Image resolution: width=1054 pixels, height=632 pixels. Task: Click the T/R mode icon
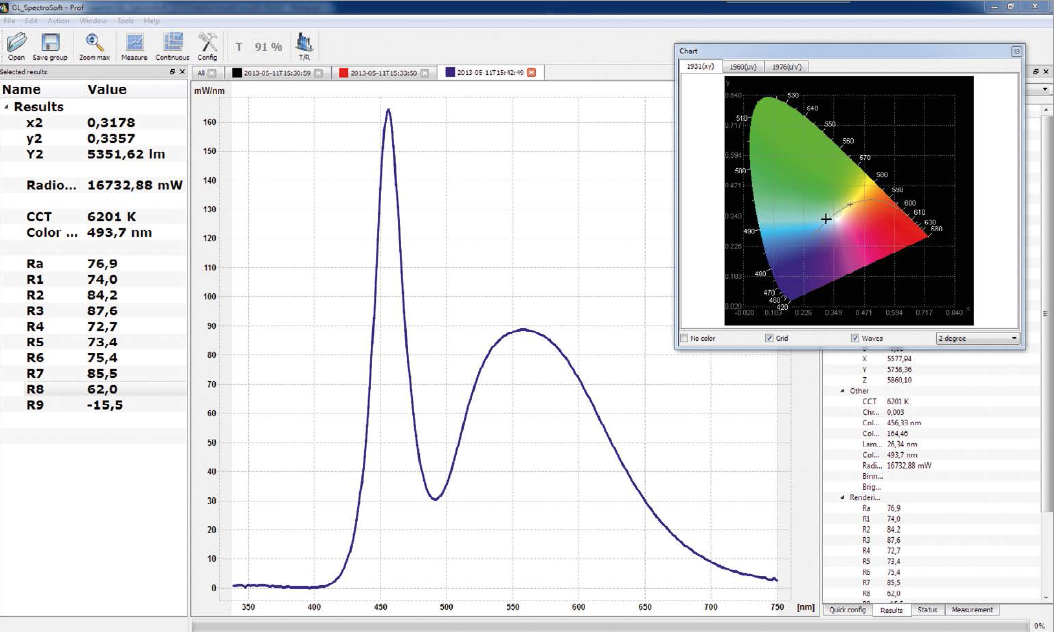click(303, 44)
